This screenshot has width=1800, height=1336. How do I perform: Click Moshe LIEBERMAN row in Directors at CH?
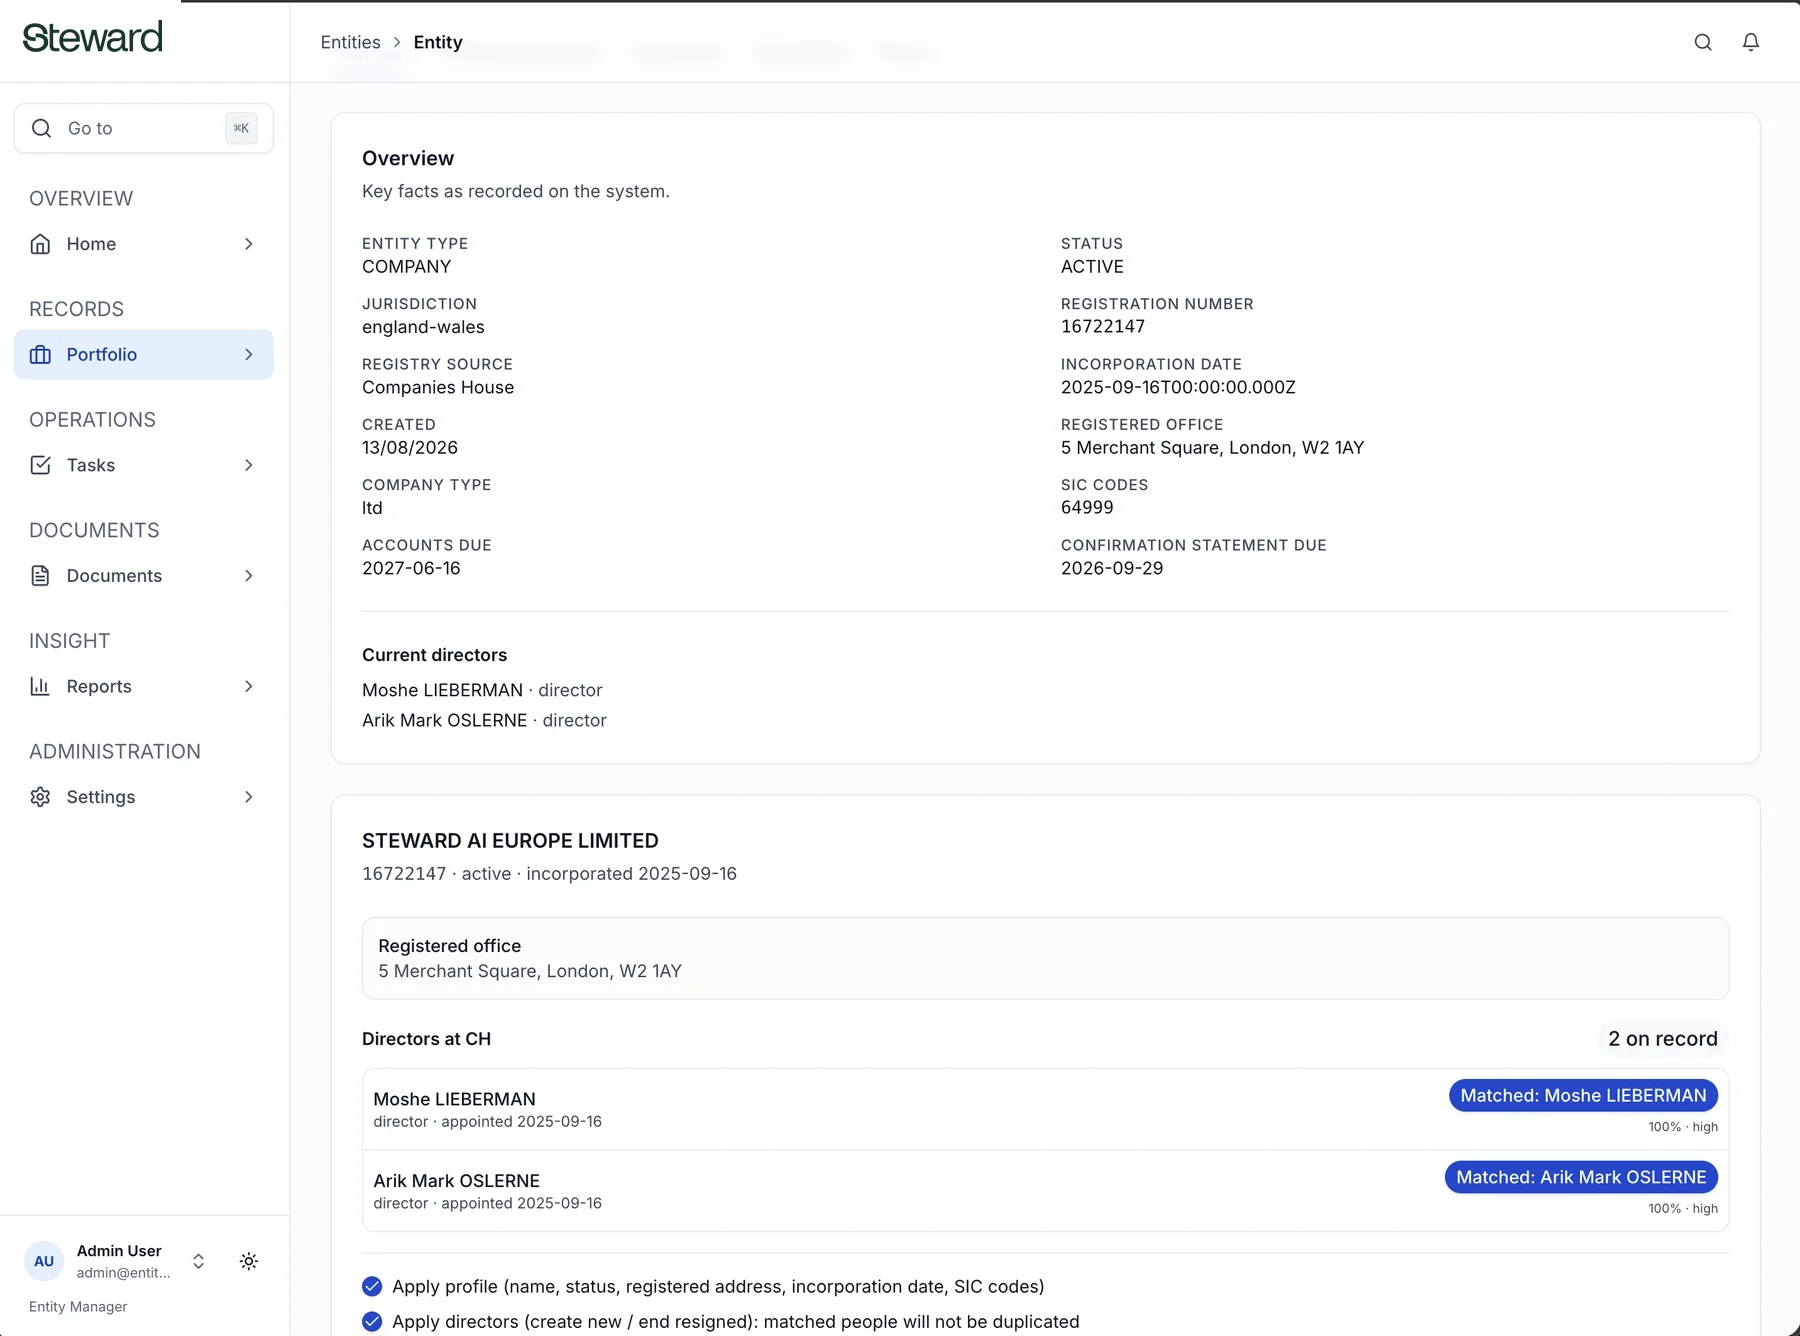(1045, 1110)
